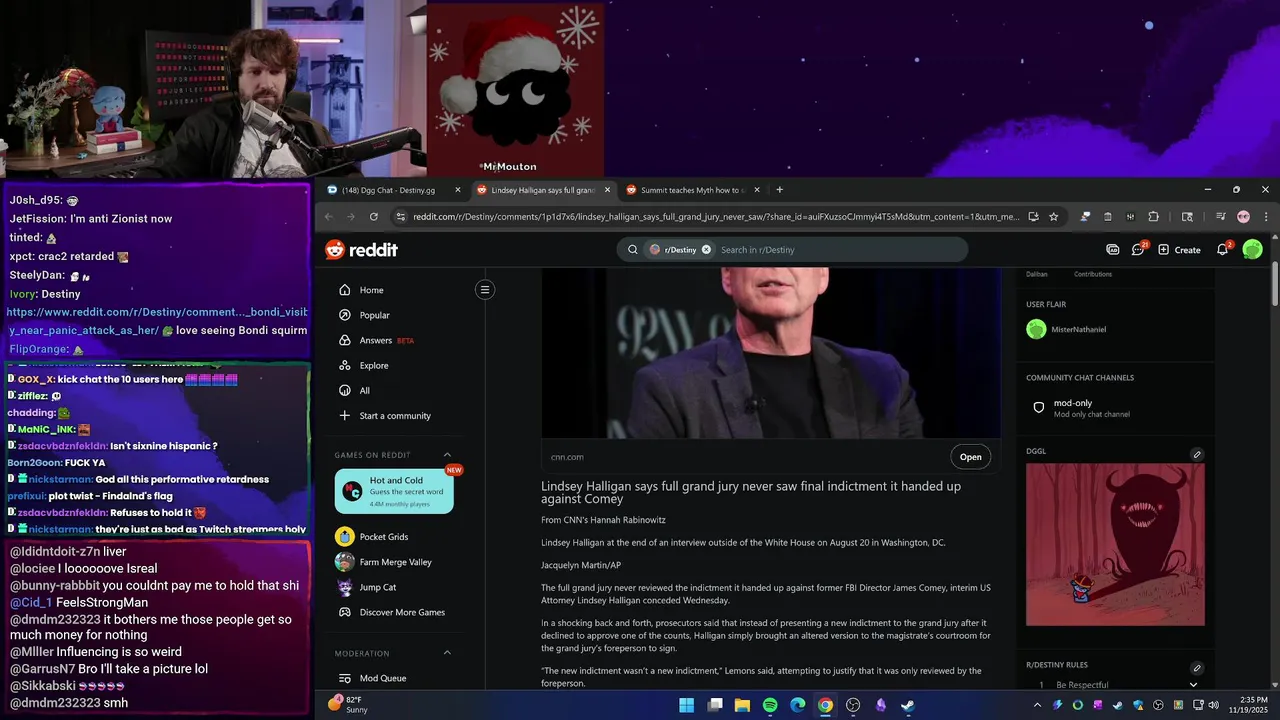Collapse Moderation section in sidebar

(x=447, y=653)
